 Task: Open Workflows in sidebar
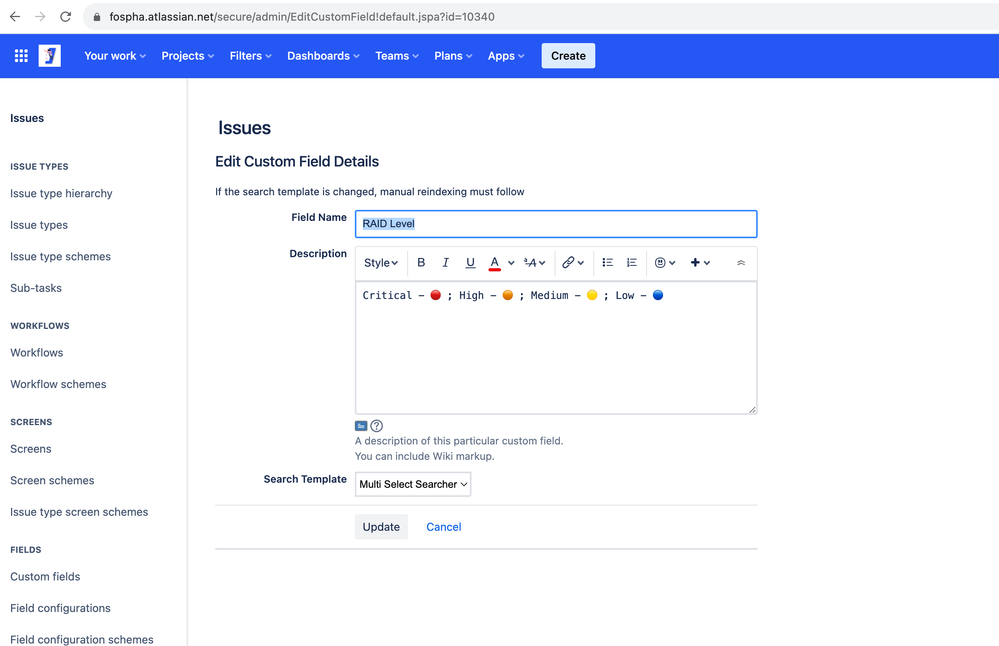point(37,352)
